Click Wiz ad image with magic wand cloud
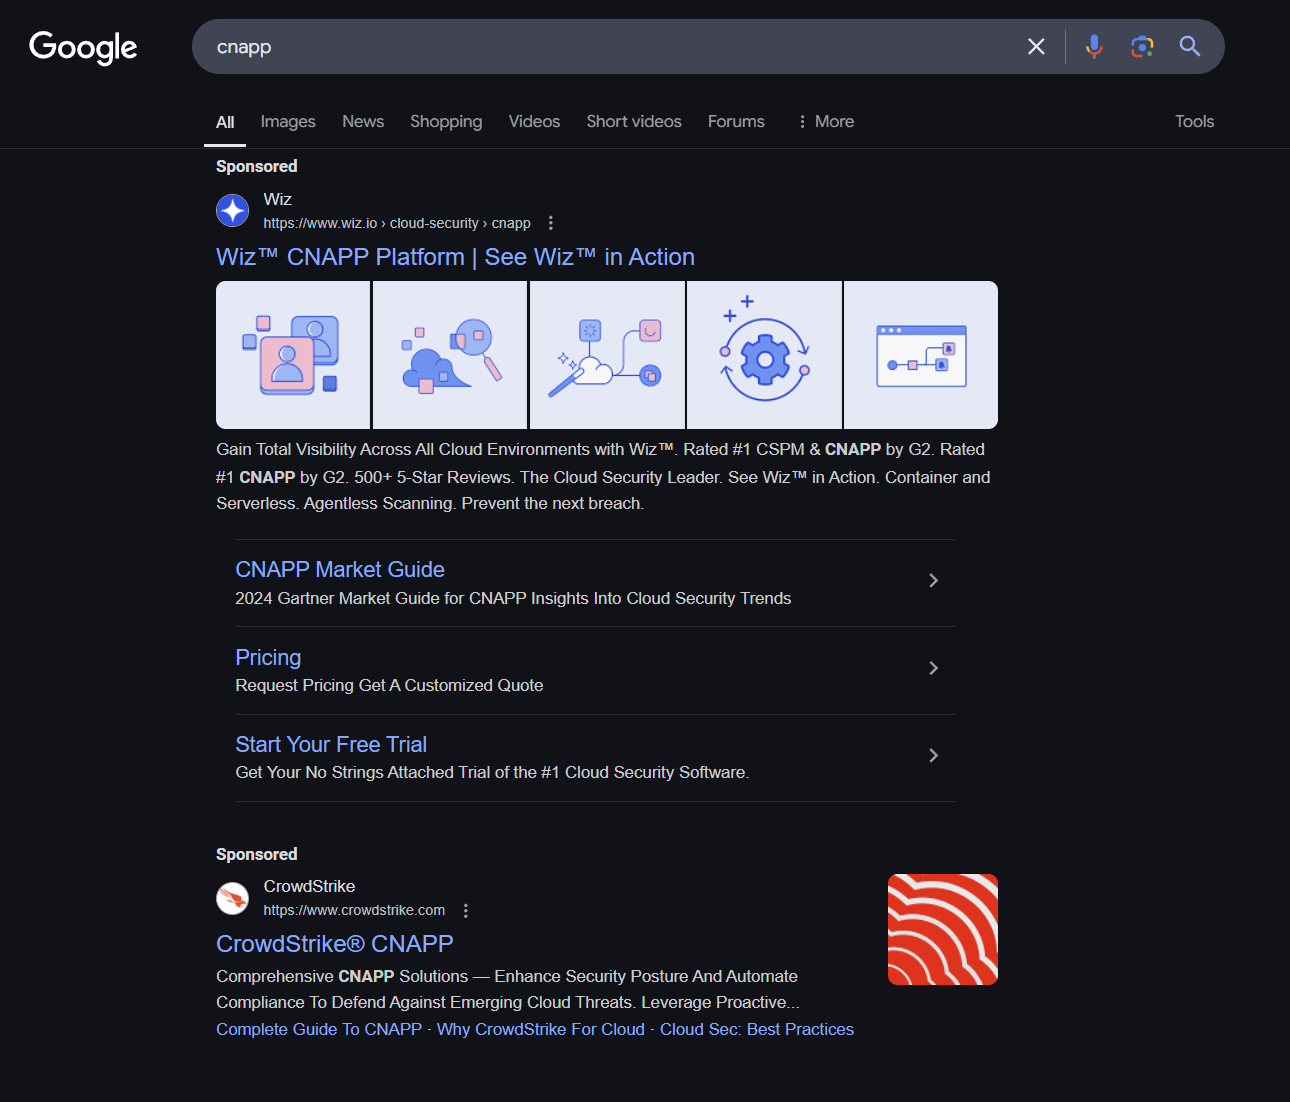 pyautogui.click(x=607, y=355)
